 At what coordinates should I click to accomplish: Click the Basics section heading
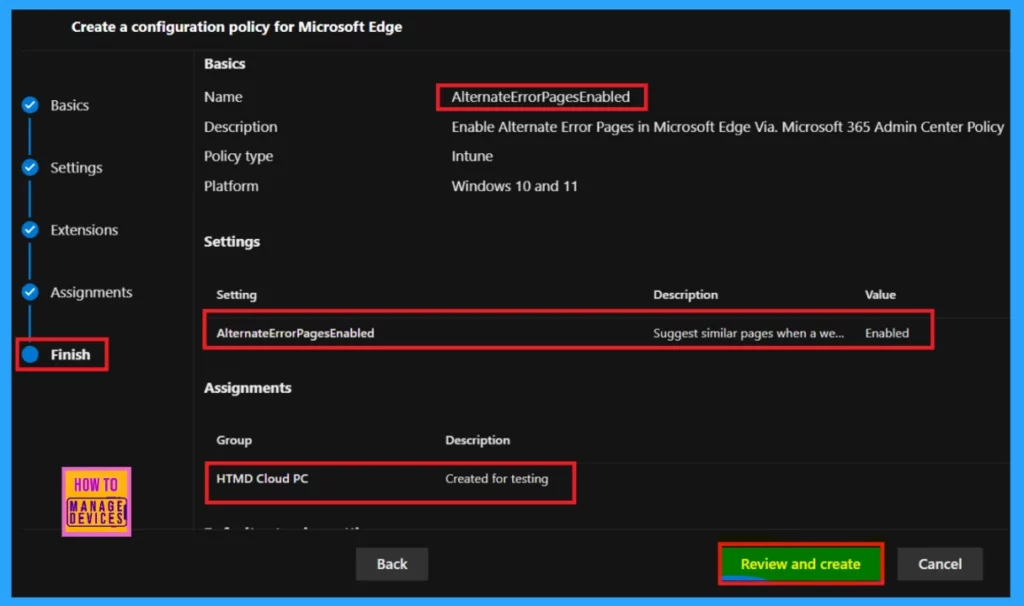pos(225,64)
